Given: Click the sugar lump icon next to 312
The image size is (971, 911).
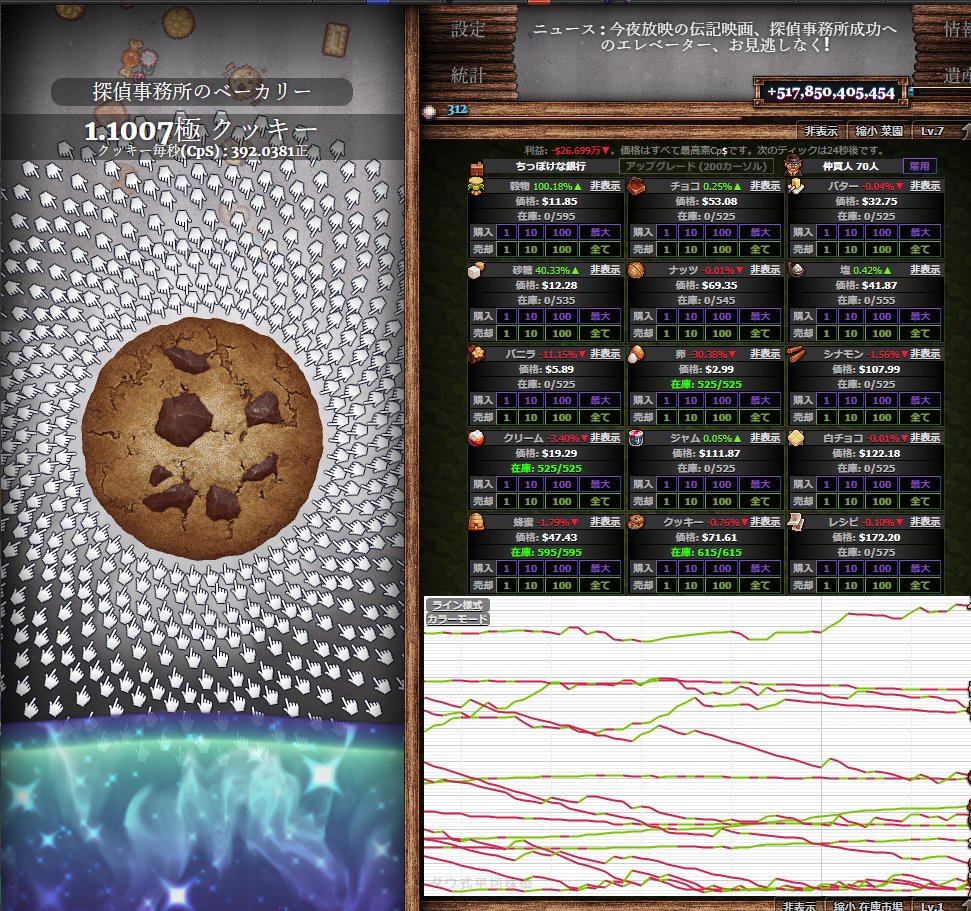Looking at the screenshot, I should coord(430,111).
